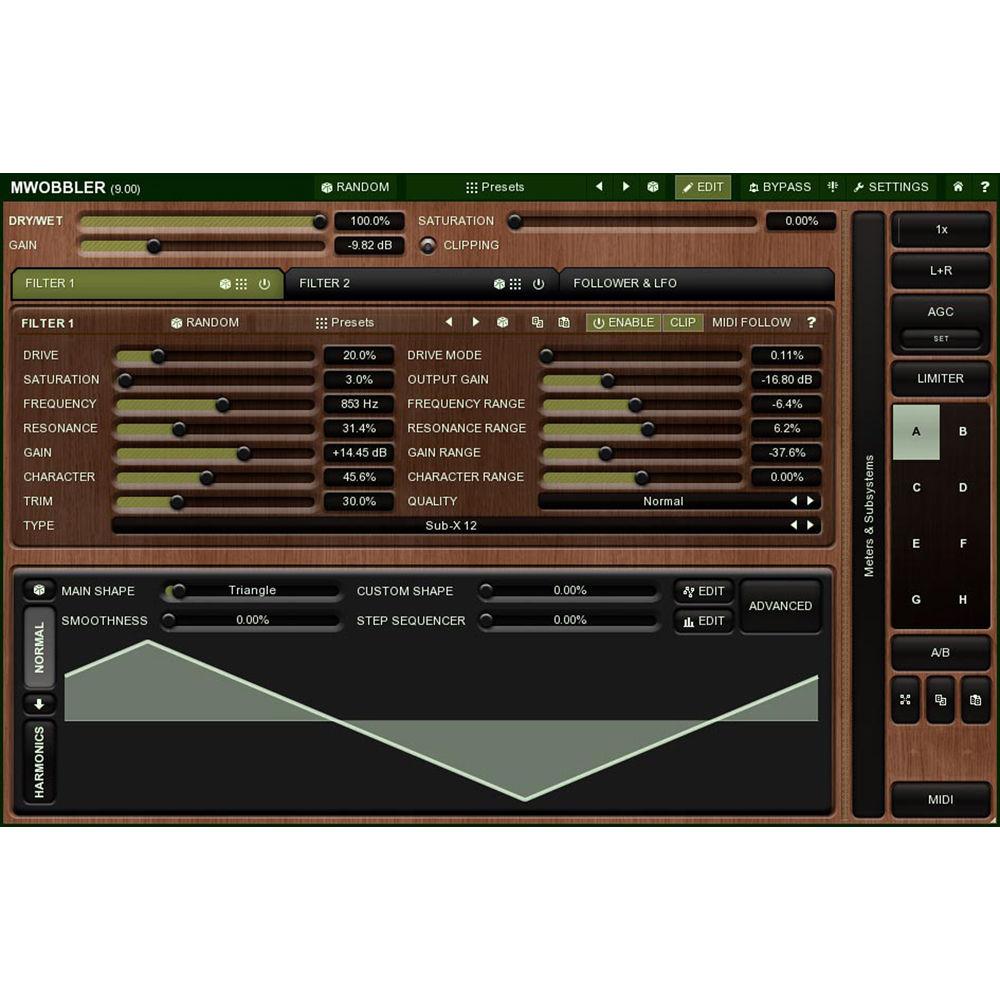Click the dice icon on the FILTER 1 tab
The width and height of the screenshot is (1000, 1000).
[x=228, y=283]
